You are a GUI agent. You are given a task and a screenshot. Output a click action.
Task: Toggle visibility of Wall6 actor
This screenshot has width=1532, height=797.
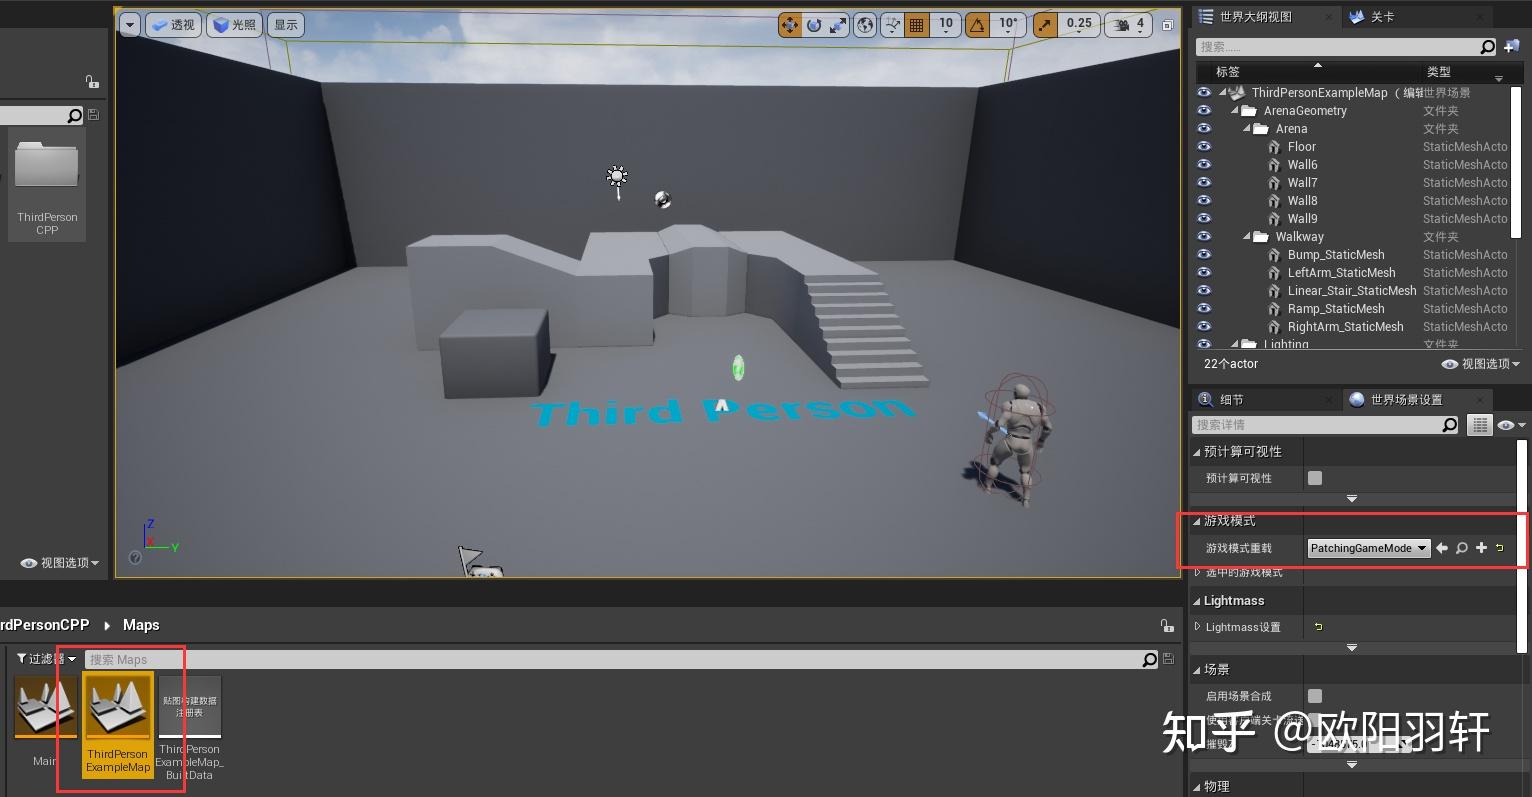1204,164
